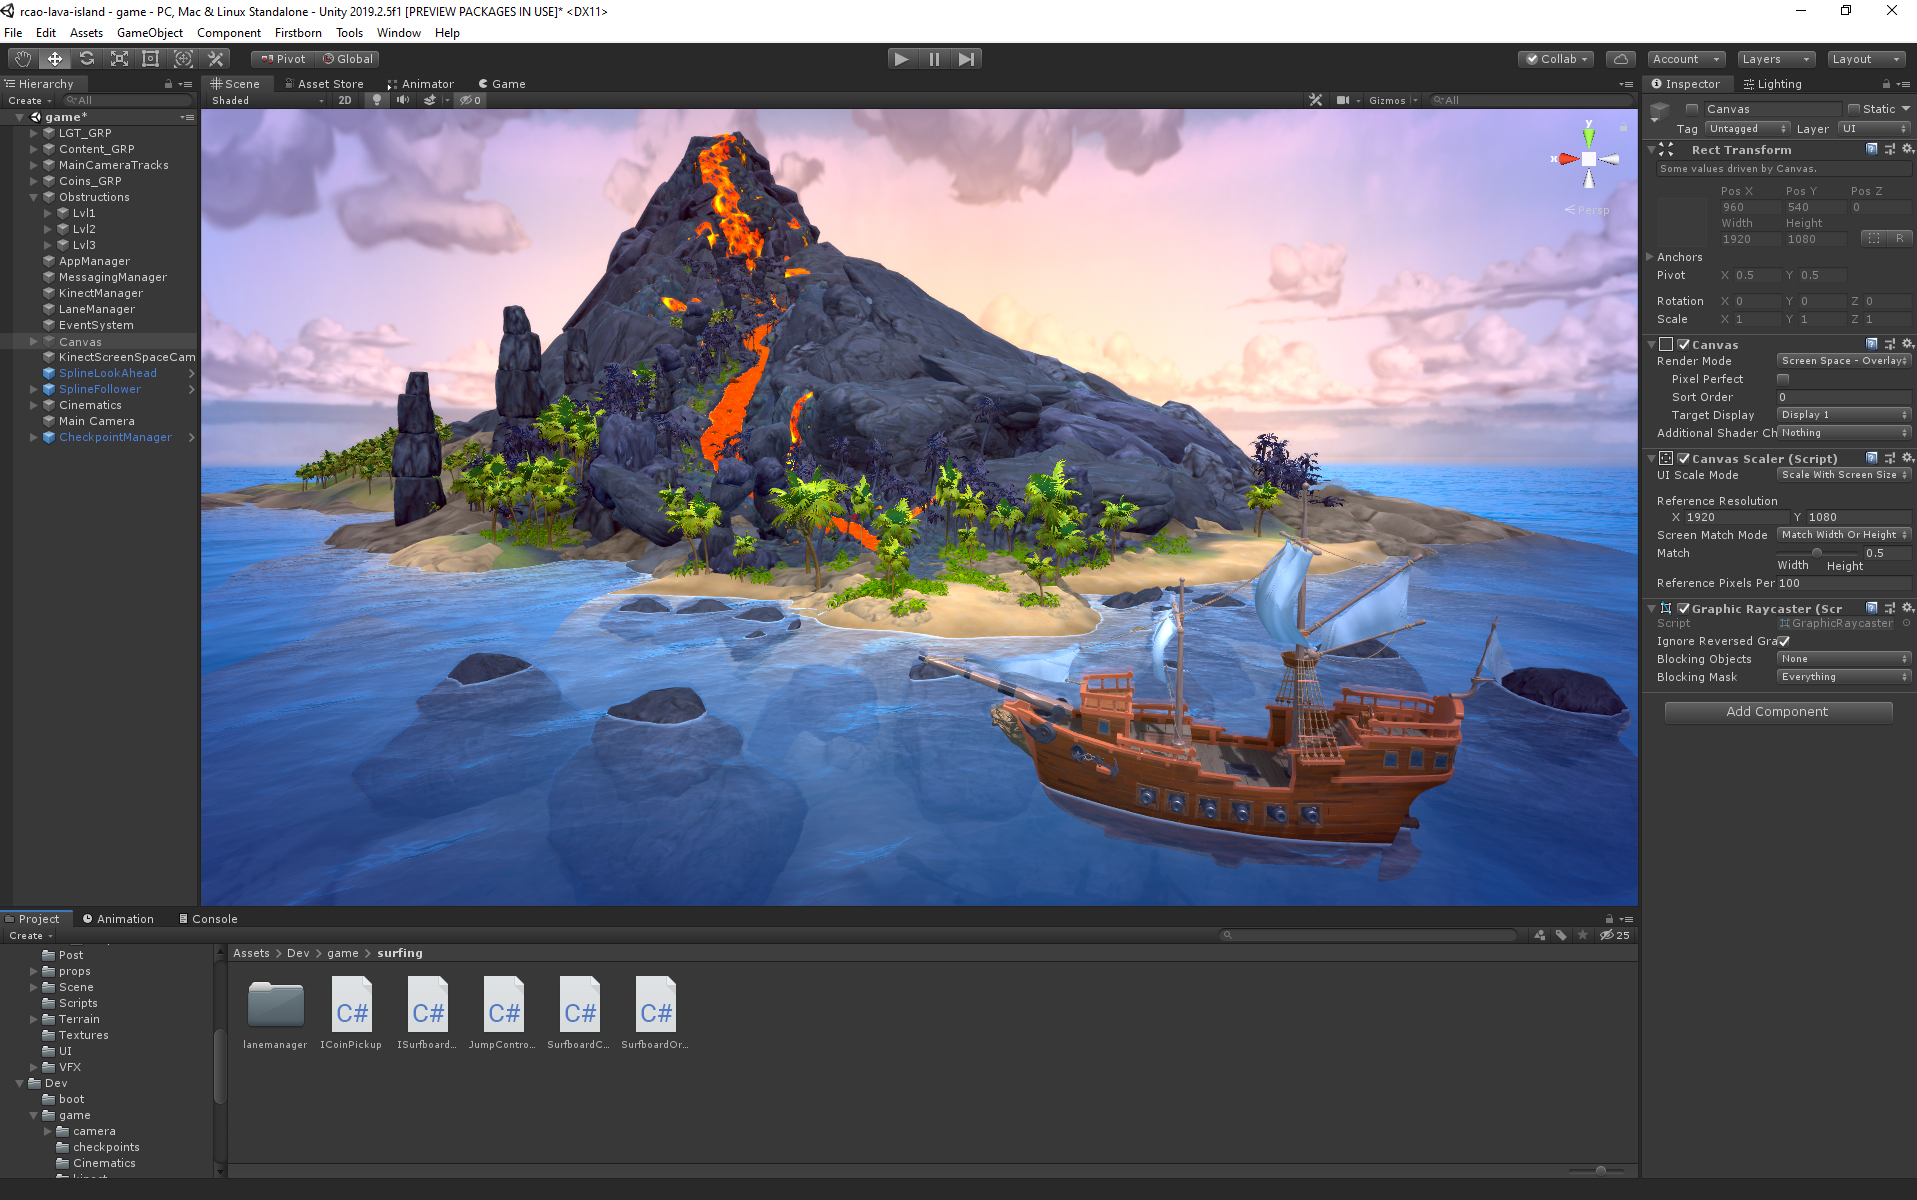Viewport: 1917px width, 1200px height.
Task: Select the Move tool
Action: coord(55,59)
